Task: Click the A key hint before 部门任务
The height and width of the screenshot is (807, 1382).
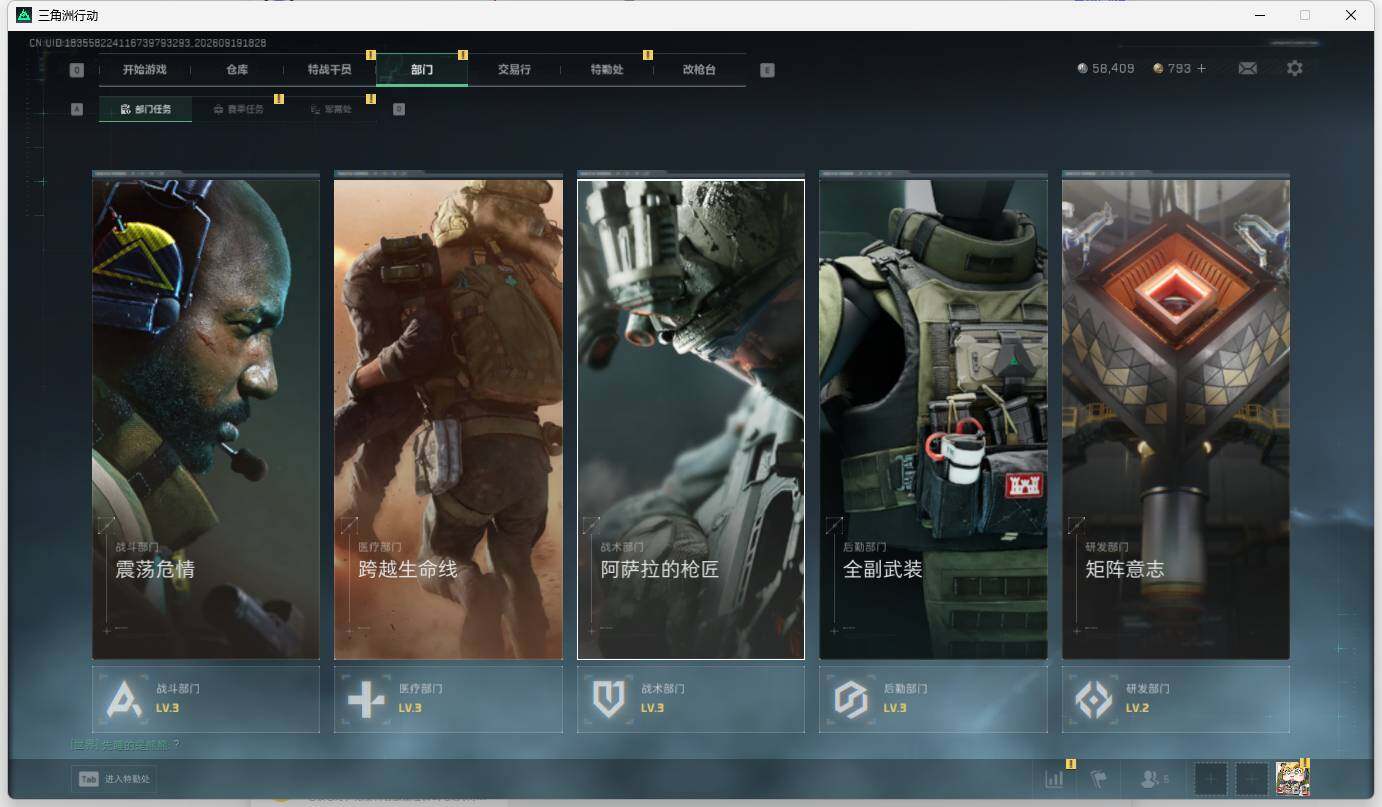Action: coord(77,109)
